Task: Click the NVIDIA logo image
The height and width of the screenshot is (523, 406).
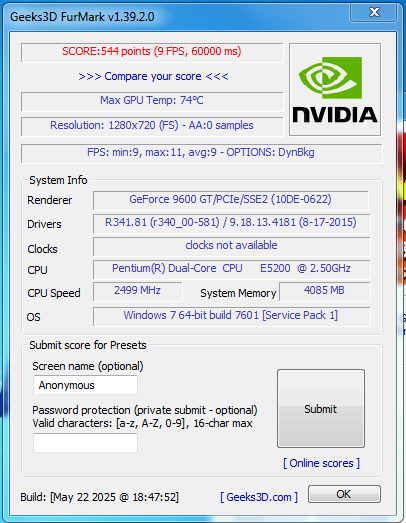Action: [x=335, y=89]
